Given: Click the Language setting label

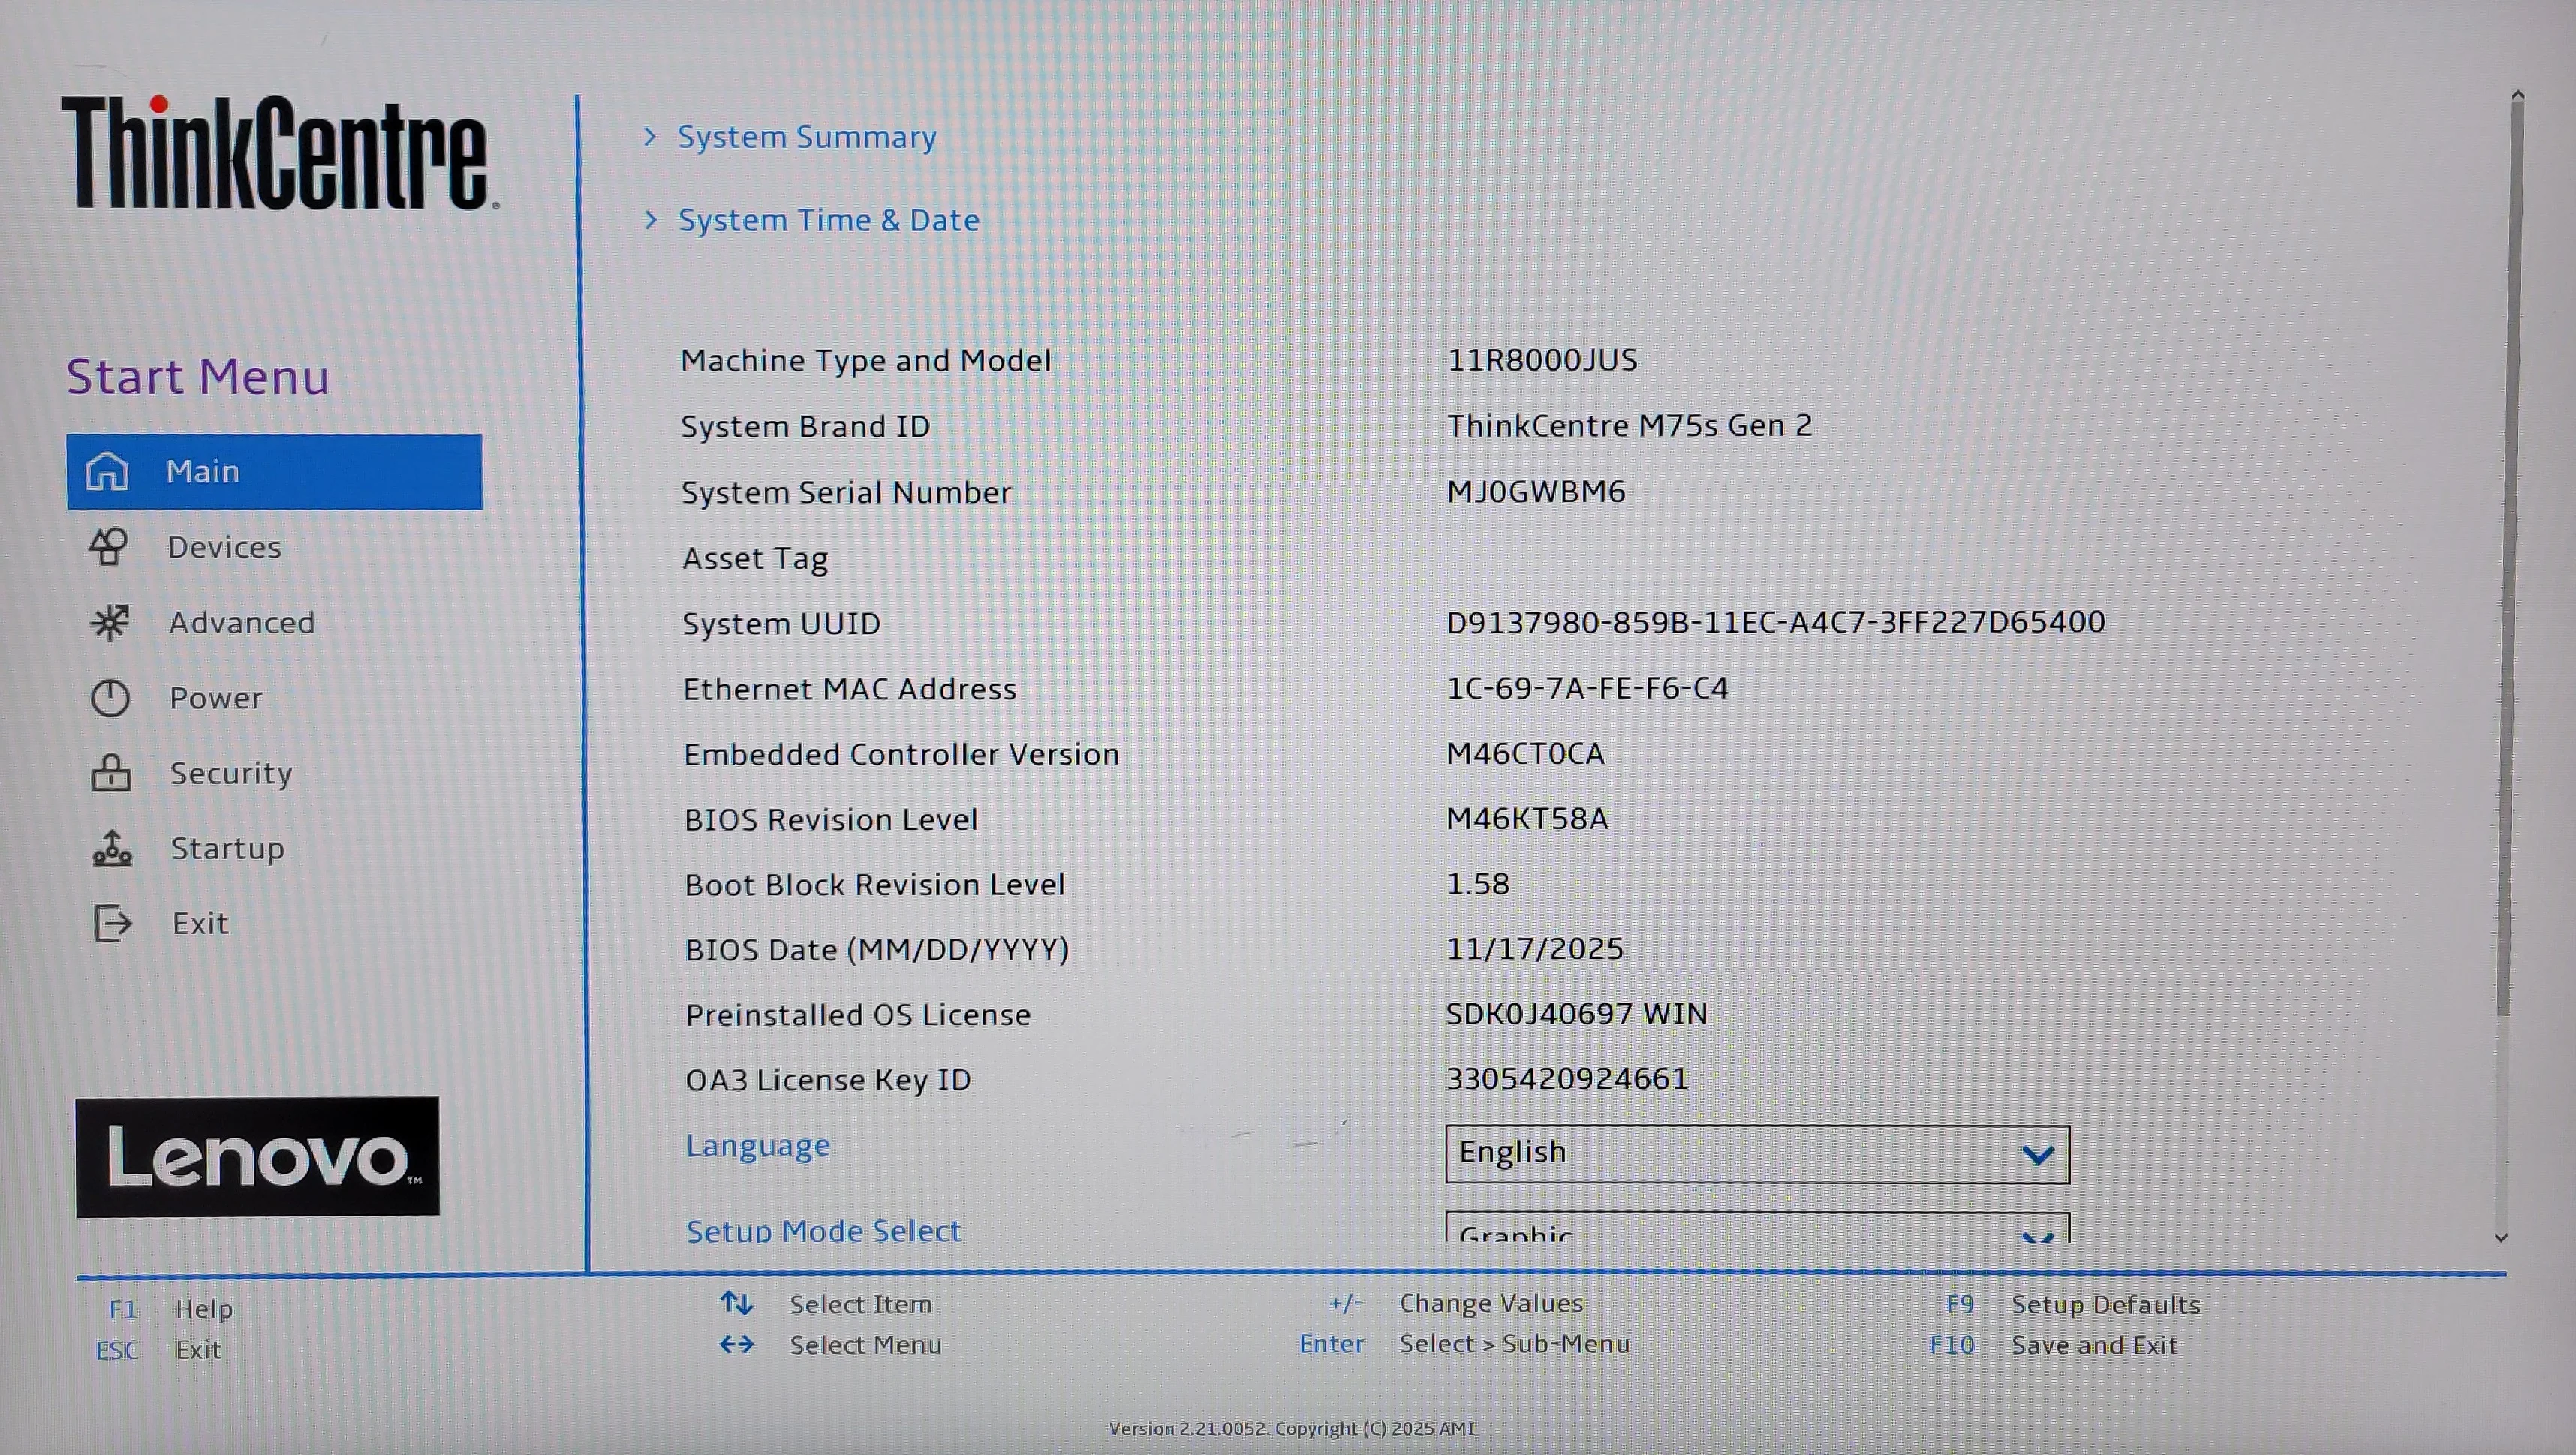Looking at the screenshot, I should (758, 1146).
